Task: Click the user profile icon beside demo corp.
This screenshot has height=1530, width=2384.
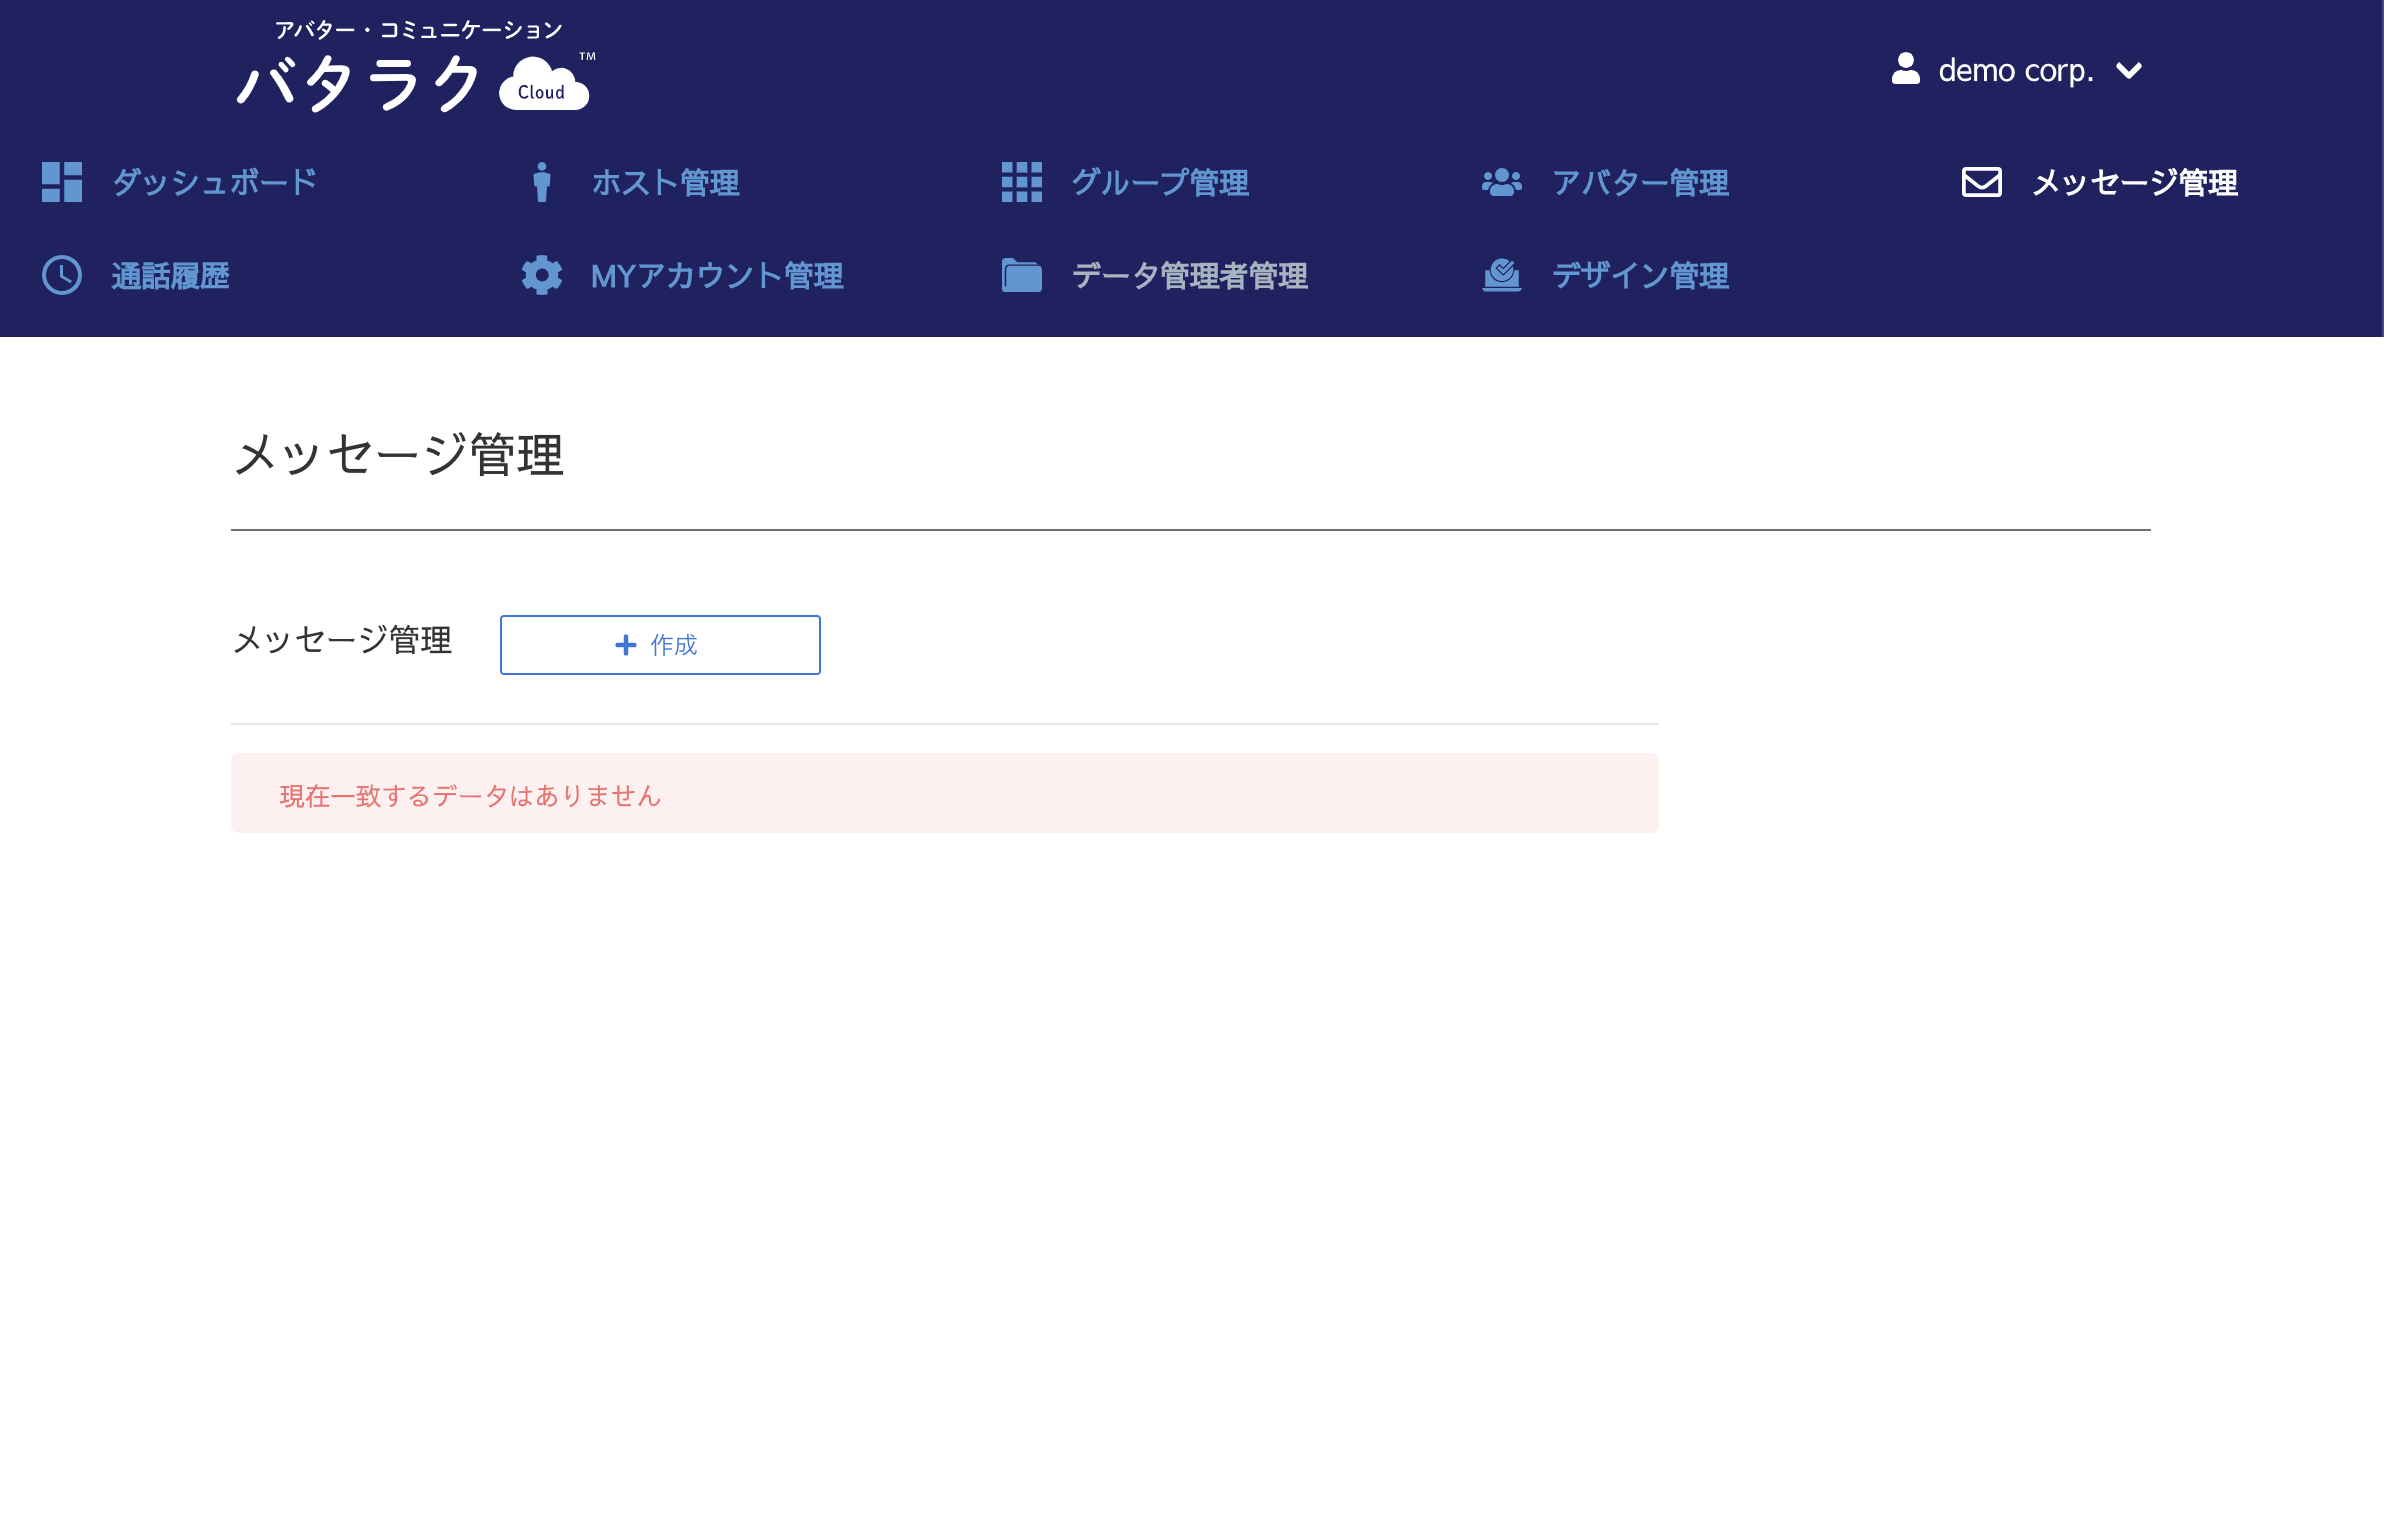Action: point(1905,69)
